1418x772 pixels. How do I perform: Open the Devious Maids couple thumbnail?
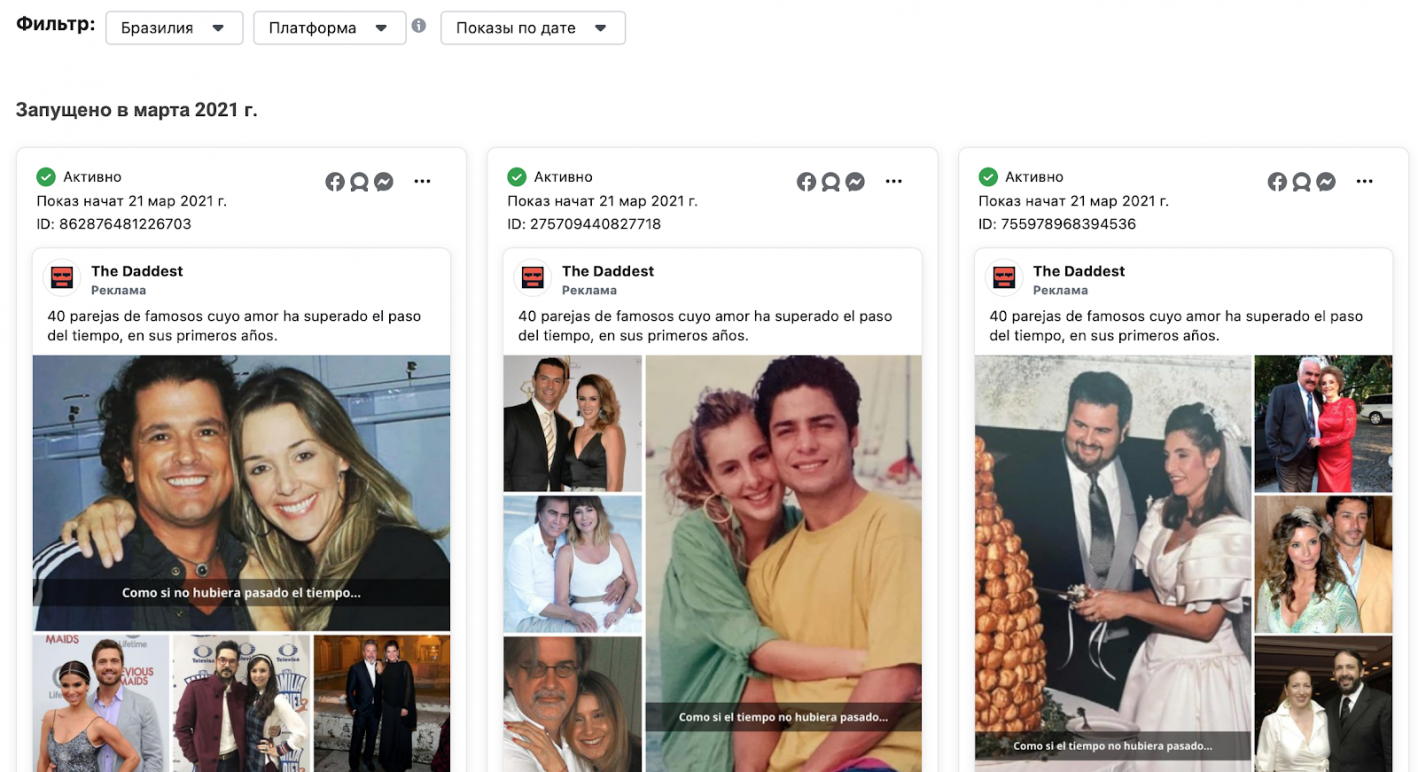click(101, 703)
